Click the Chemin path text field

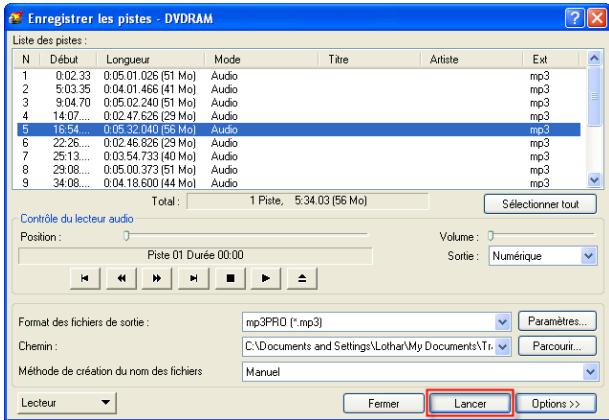pos(369,346)
